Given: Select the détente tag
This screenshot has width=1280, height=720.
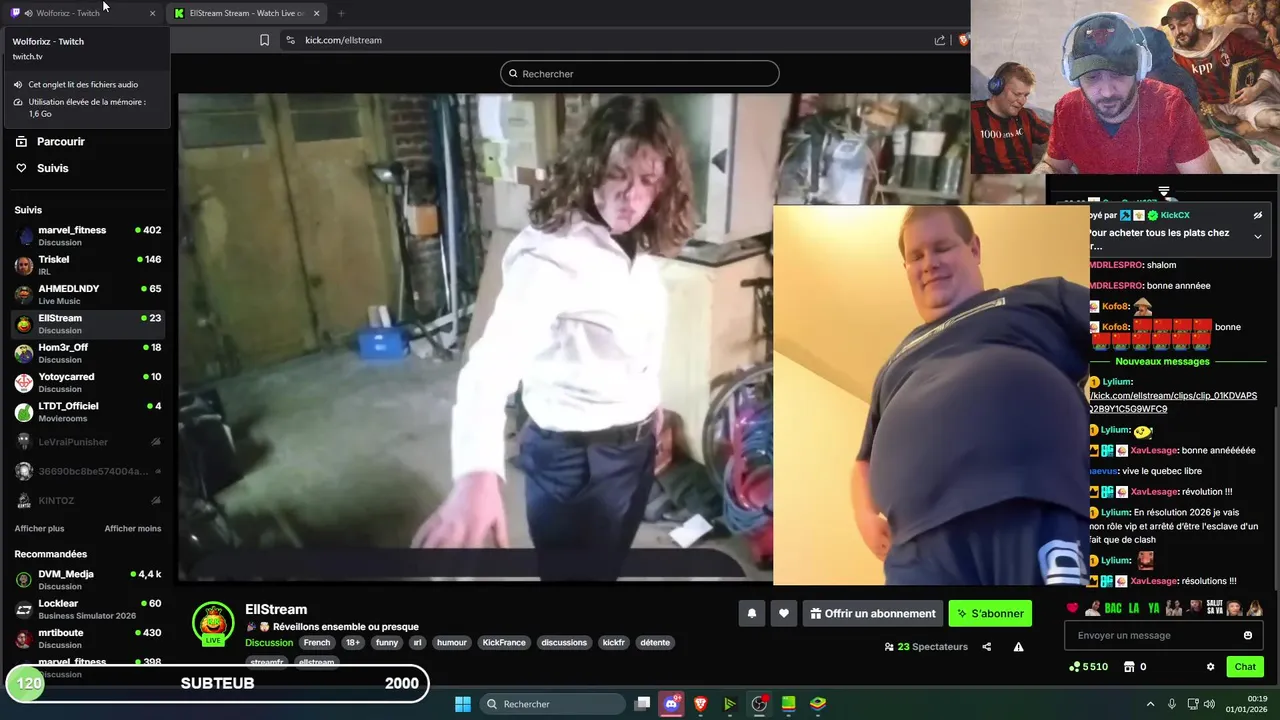Looking at the screenshot, I should [x=655, y=642].
